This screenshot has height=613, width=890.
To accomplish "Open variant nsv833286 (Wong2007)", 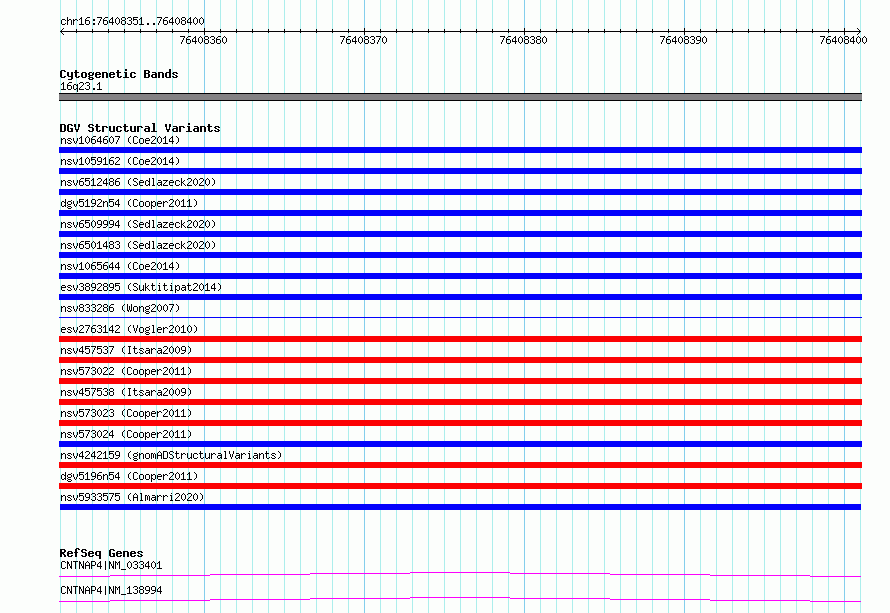I will 120,308.
